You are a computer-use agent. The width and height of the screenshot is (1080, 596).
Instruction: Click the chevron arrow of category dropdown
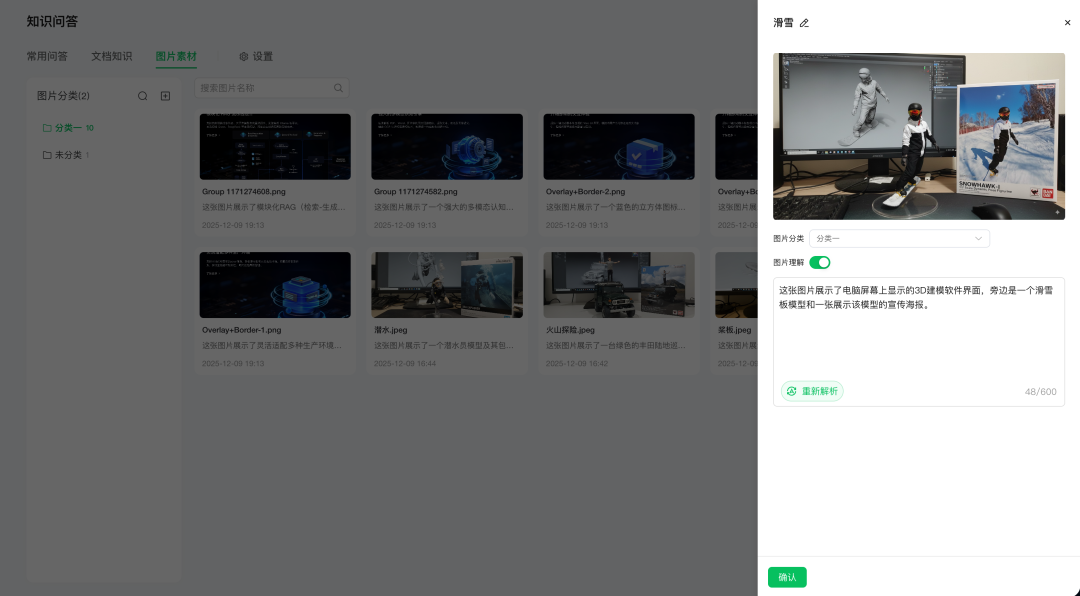point(978,238)
